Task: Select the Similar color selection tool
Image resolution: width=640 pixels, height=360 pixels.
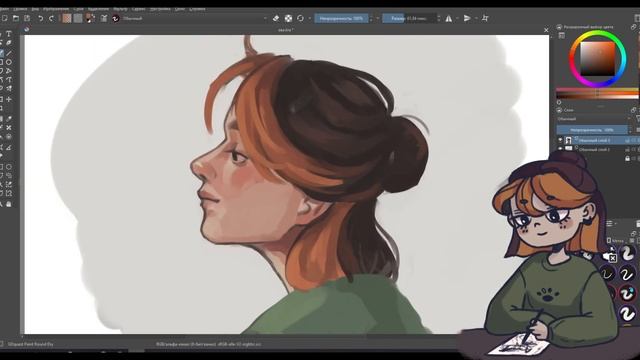Action: click(x=9, y=184)
